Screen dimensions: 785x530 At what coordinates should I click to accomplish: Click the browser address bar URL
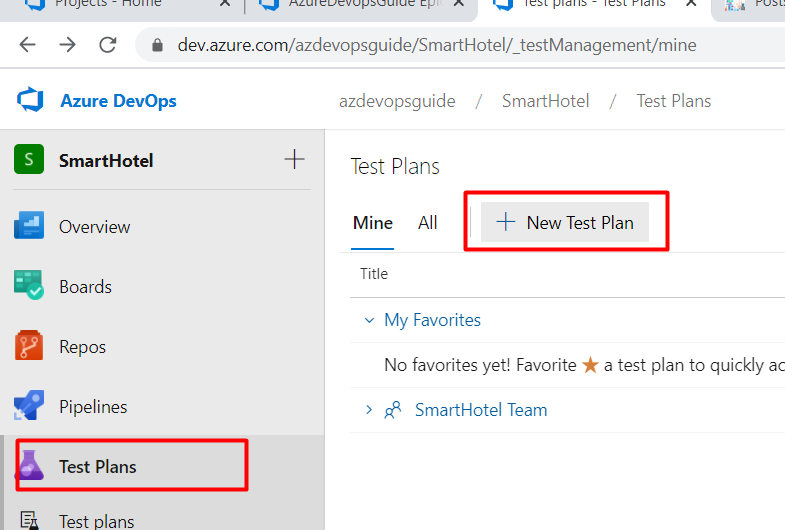(437, 45)
